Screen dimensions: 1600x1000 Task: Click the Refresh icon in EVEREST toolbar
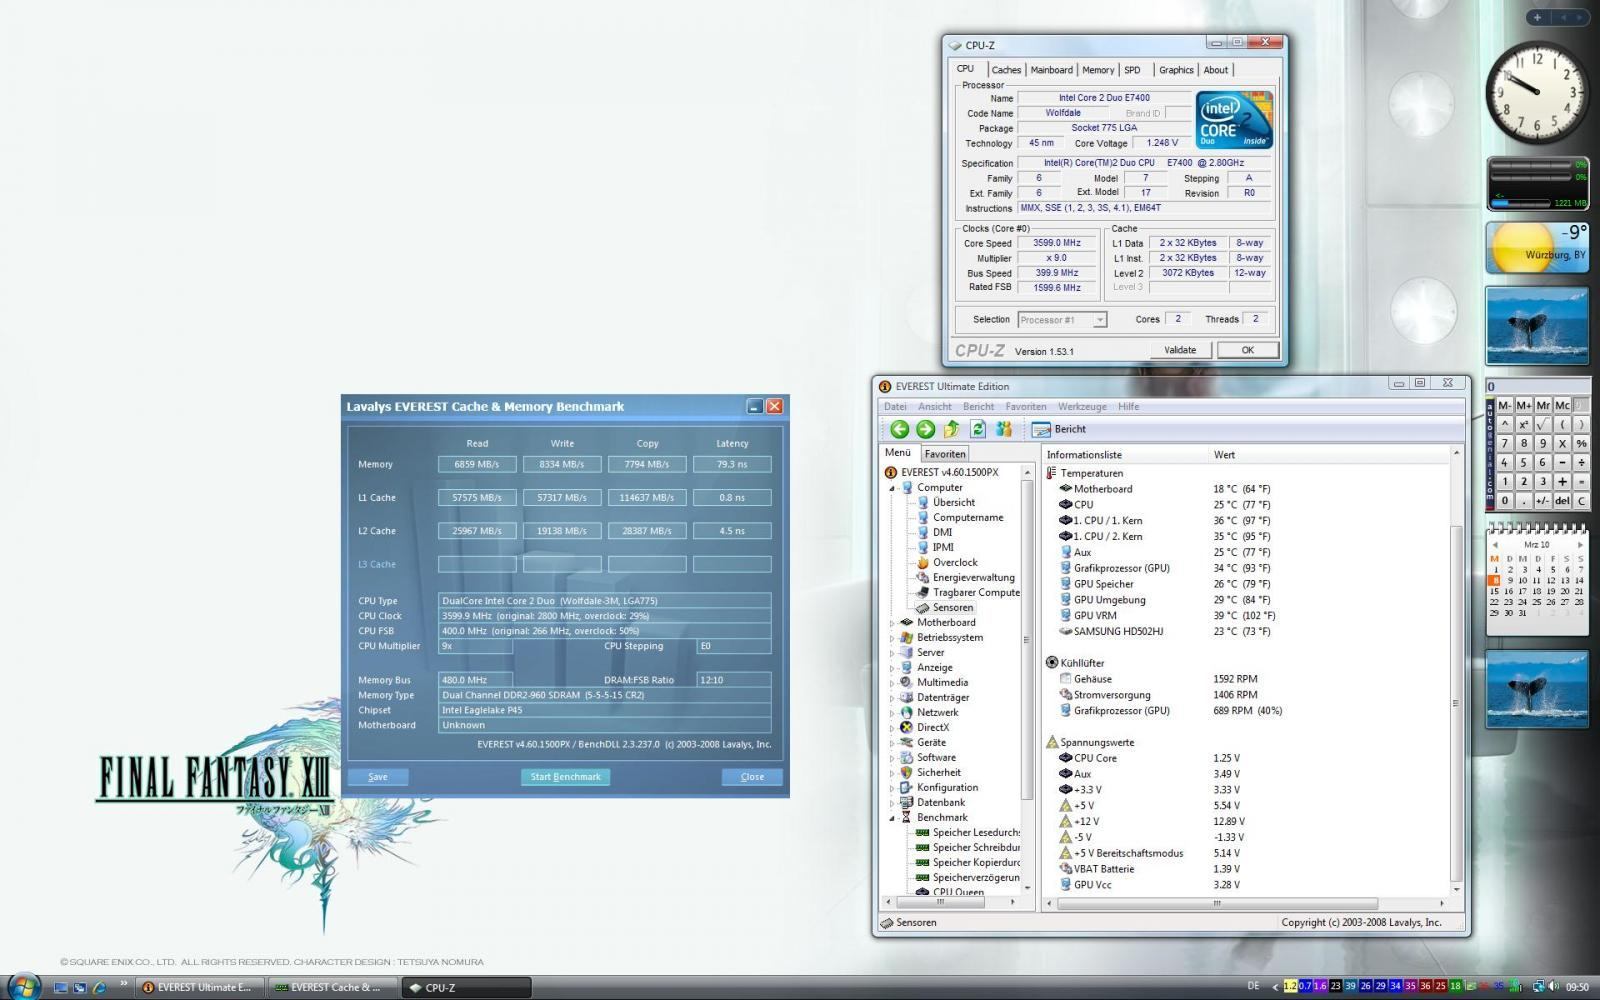978,429
